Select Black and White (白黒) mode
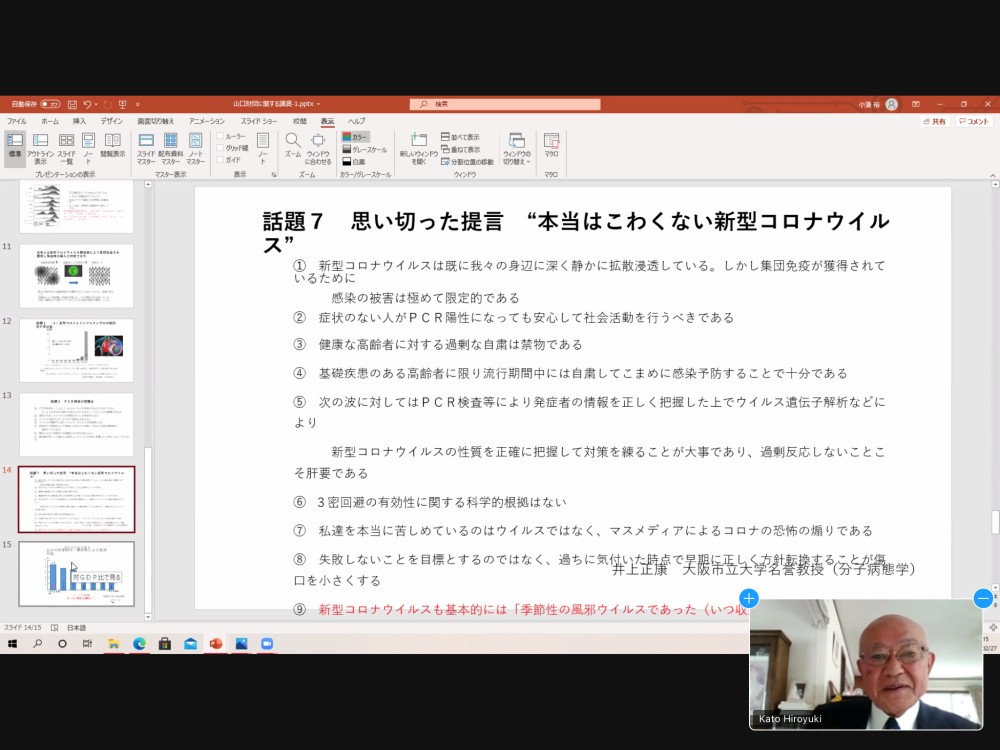The image size is (1000, 750). point(354,161)
